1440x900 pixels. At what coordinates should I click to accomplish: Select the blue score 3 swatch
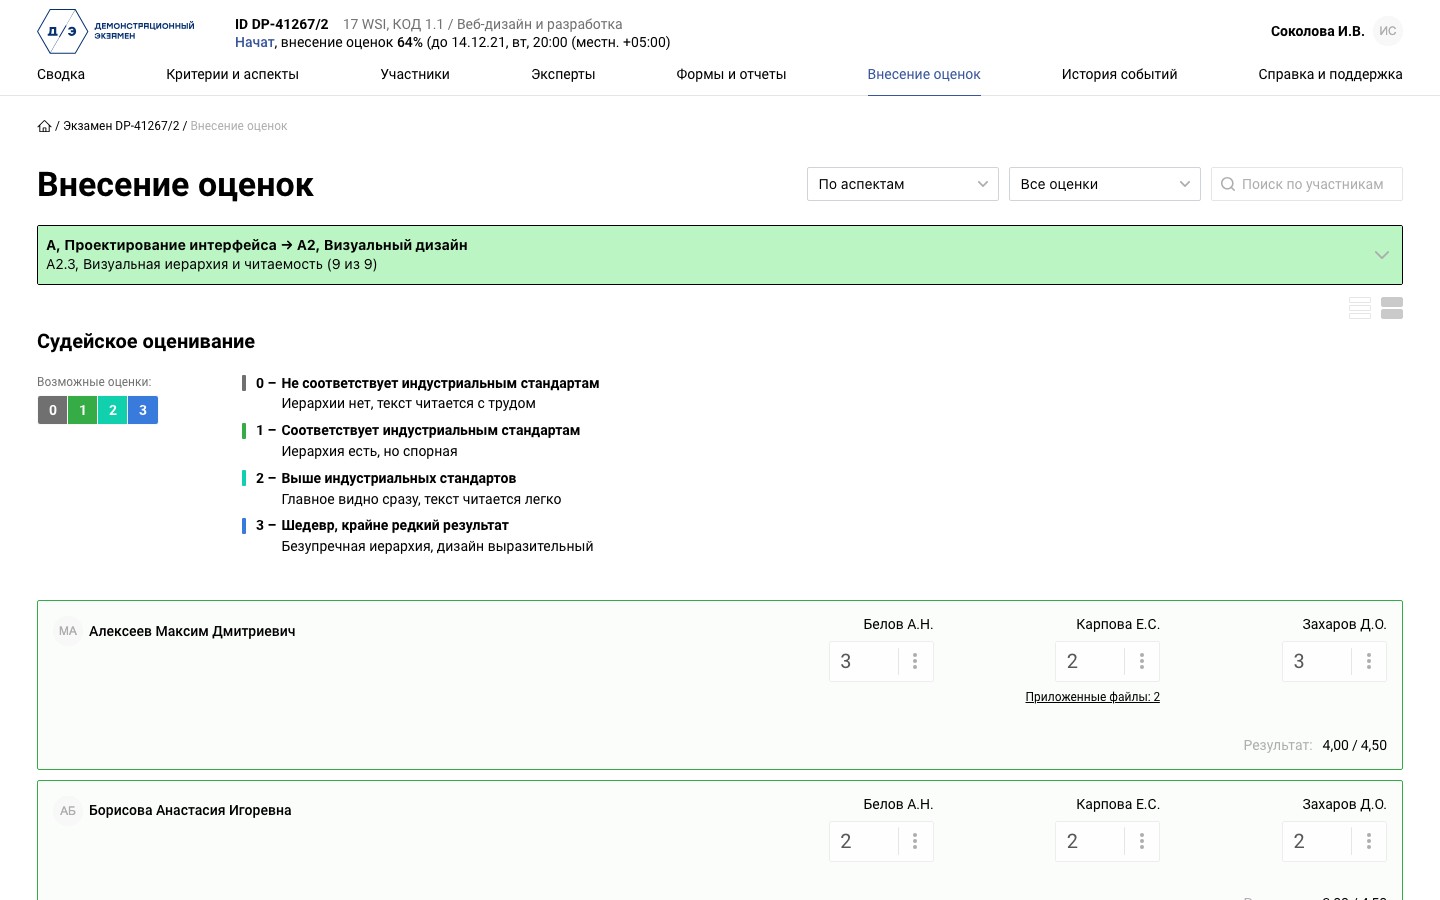pyautogui.click(x=143, y=410)
